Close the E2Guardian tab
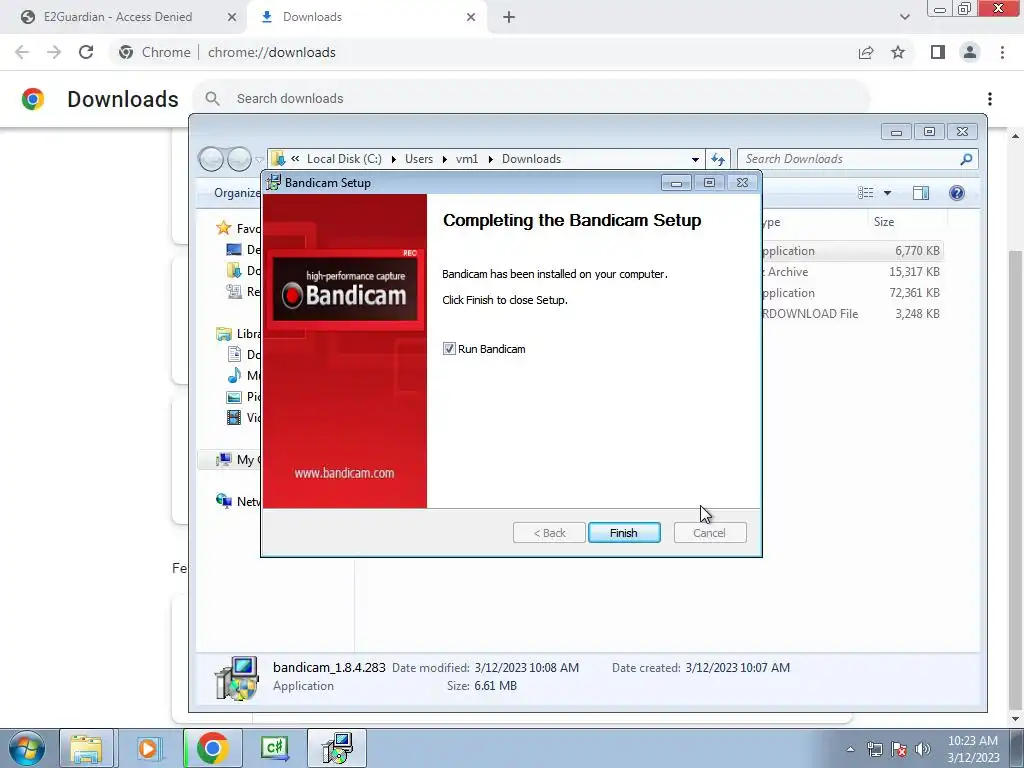The width and height of the screenshot is (1024, 768). click(232, 18)
